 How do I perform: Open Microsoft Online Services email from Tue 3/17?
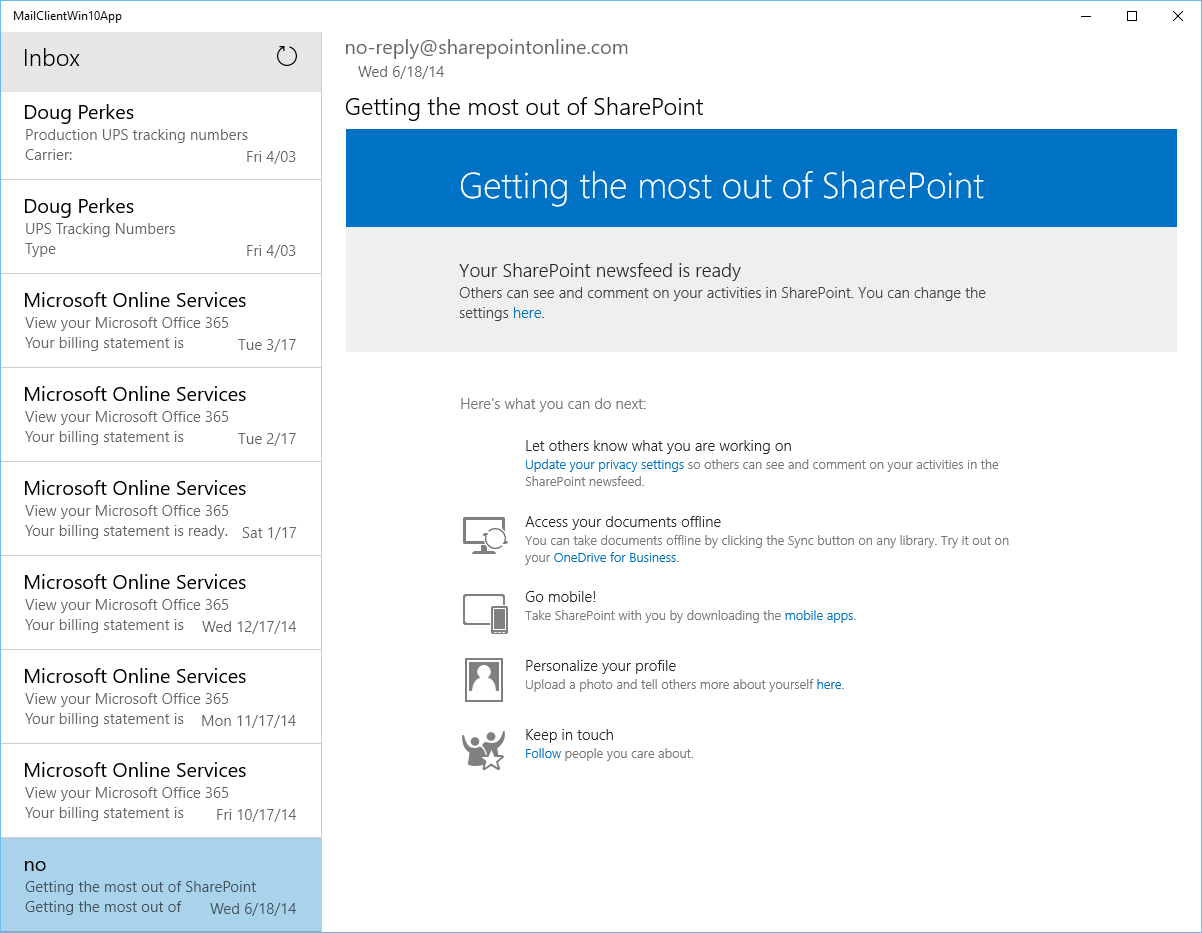pyautogui.click(x=160, y=322)
